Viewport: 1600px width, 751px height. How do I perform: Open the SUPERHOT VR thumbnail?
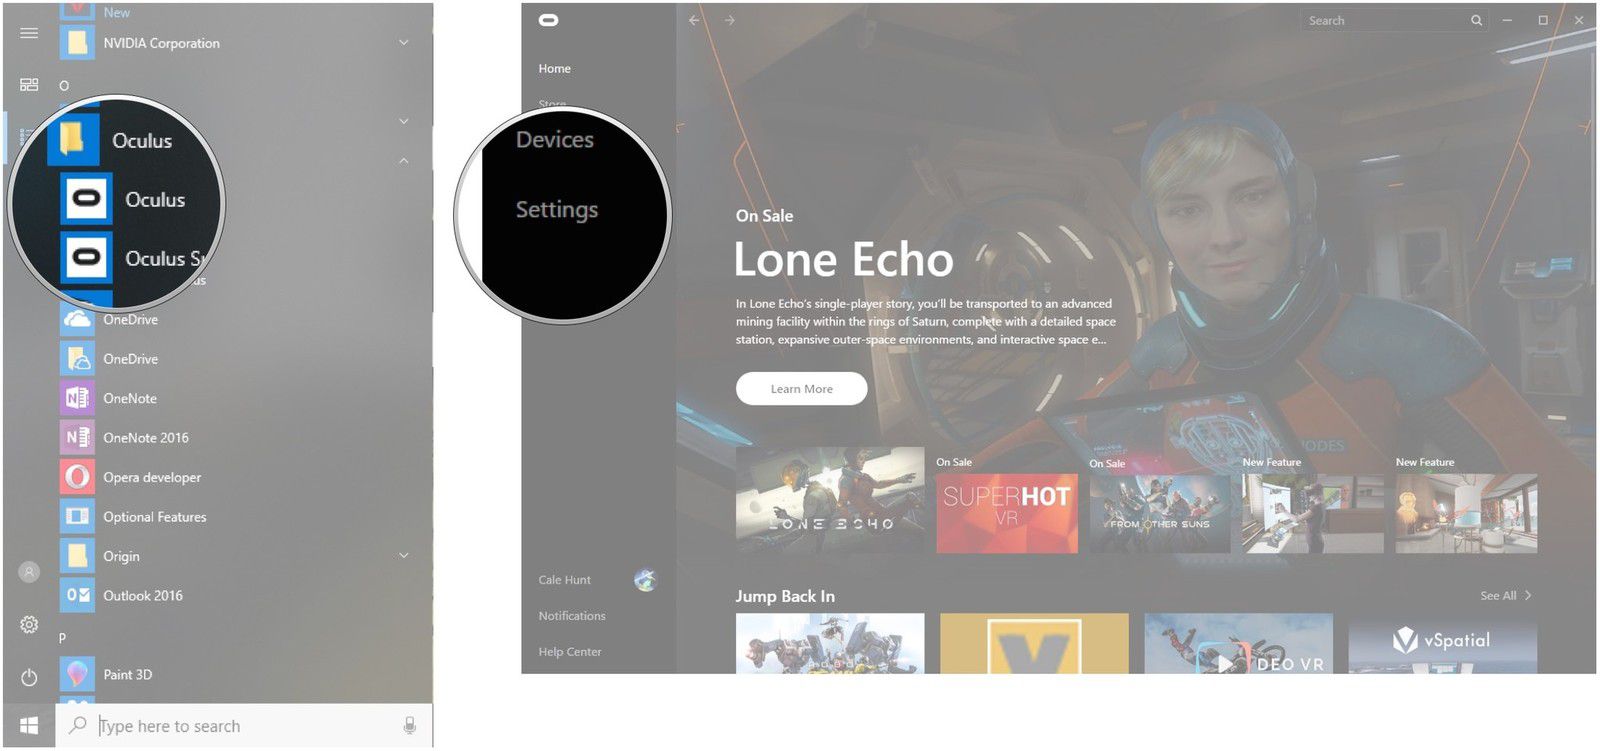coord(1007,513)
